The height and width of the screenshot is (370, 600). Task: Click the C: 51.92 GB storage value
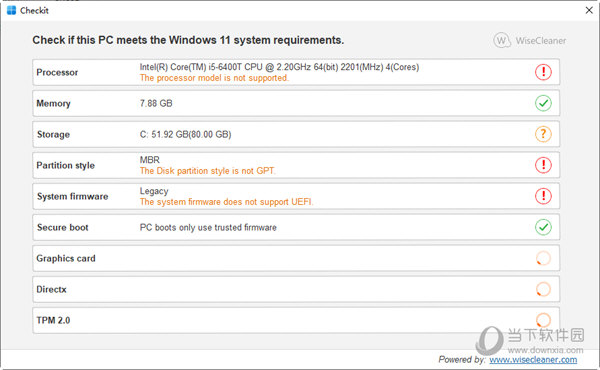click(185, 134)
